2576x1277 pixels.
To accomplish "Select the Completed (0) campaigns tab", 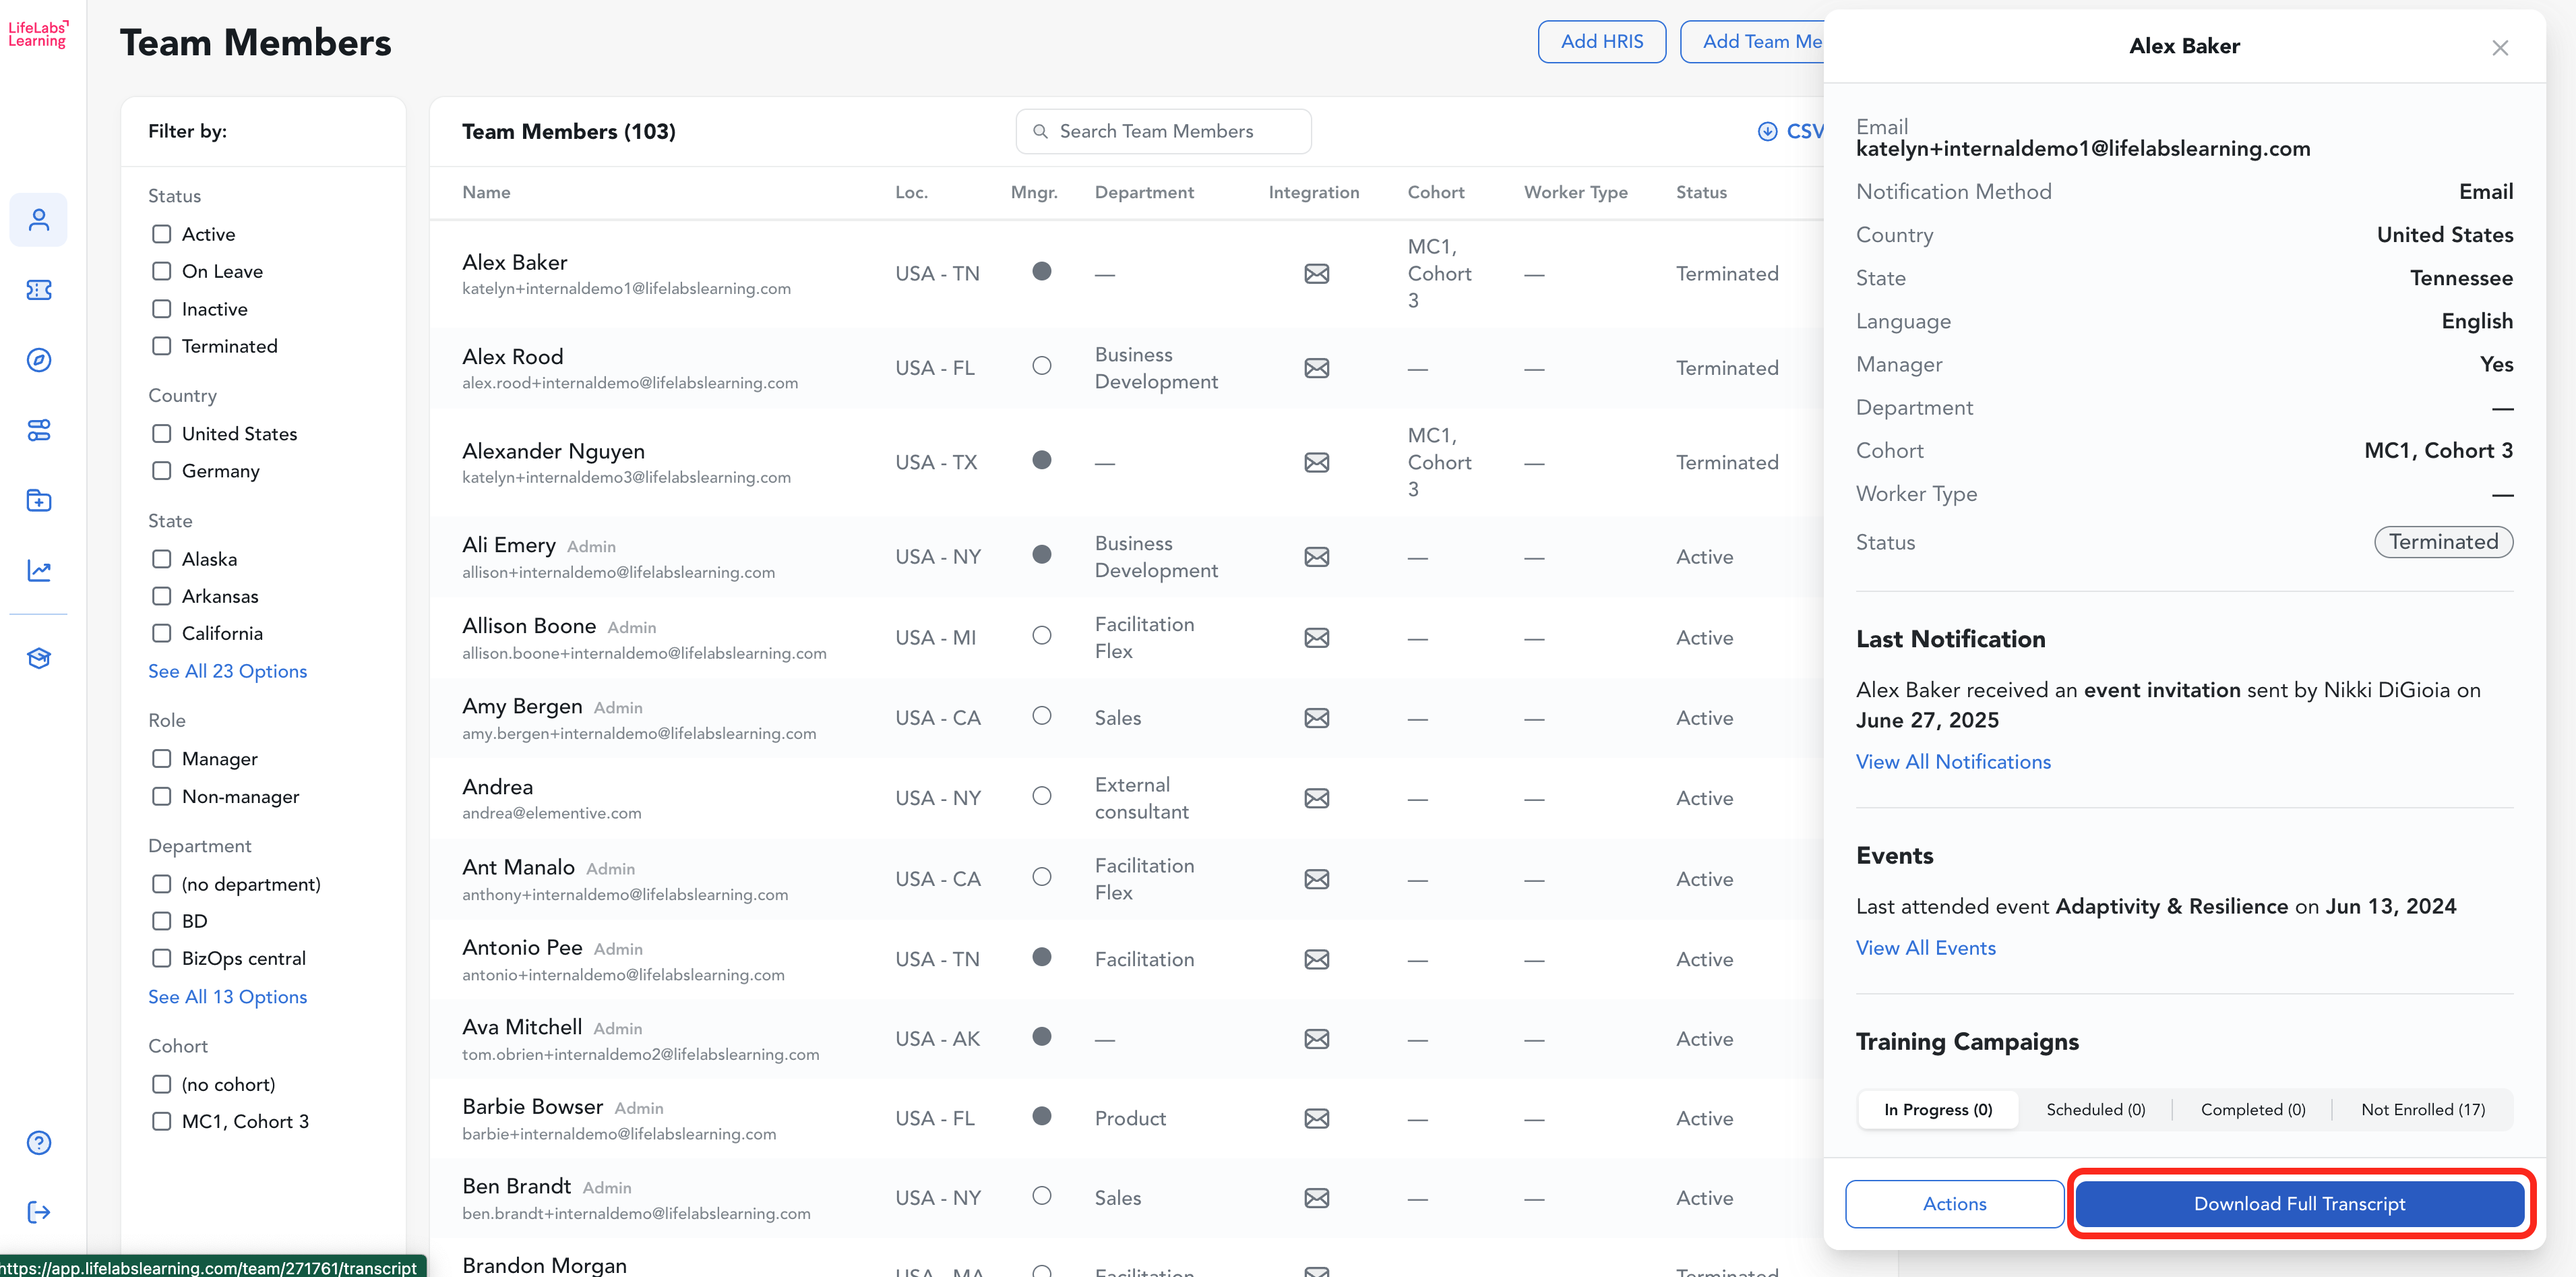I will pos(2252,1110).
